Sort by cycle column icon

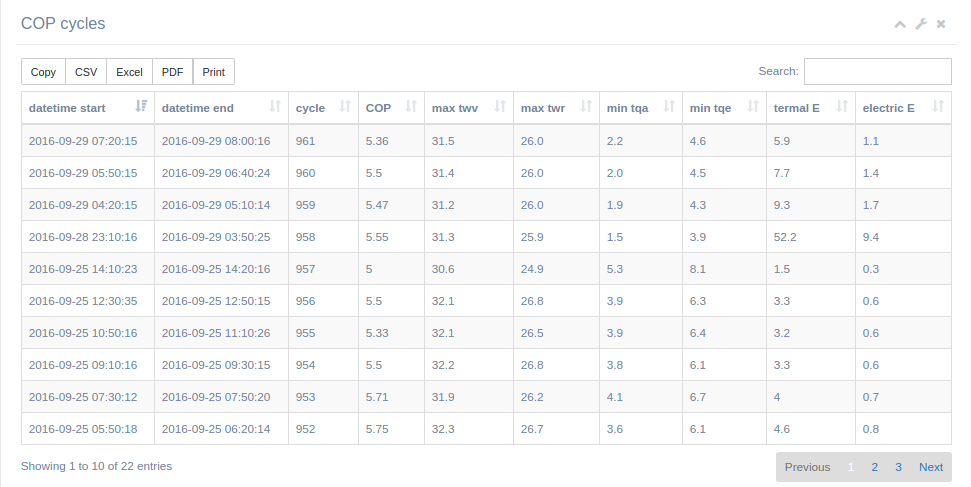click(345, 107)
